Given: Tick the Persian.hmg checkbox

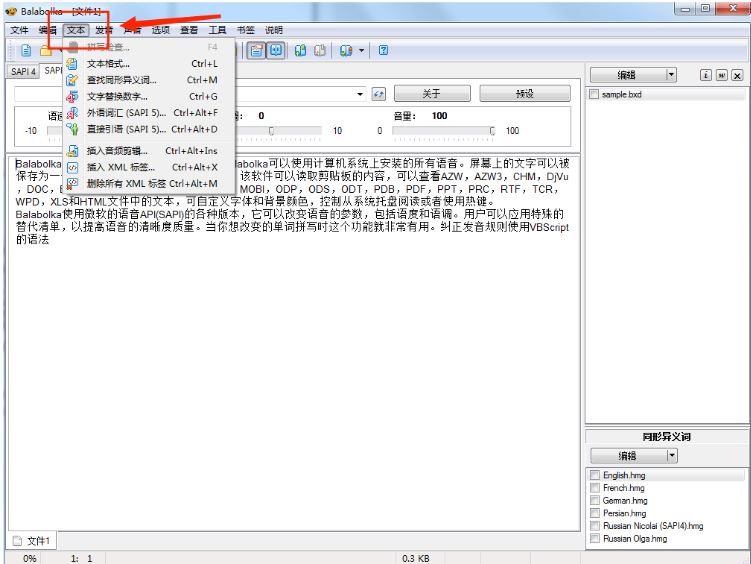Looking at the screenshot, I should [x=595, y=513].
